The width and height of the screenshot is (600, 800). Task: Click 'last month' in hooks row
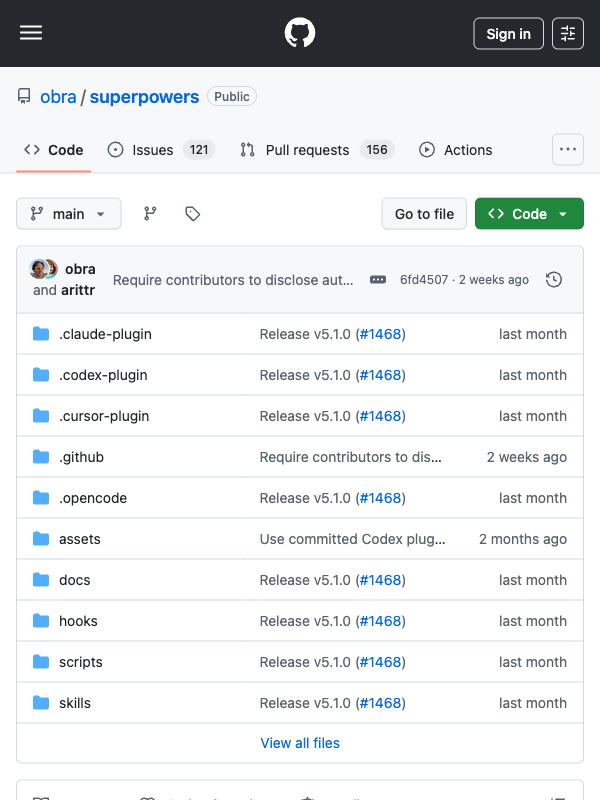point(533,621)
